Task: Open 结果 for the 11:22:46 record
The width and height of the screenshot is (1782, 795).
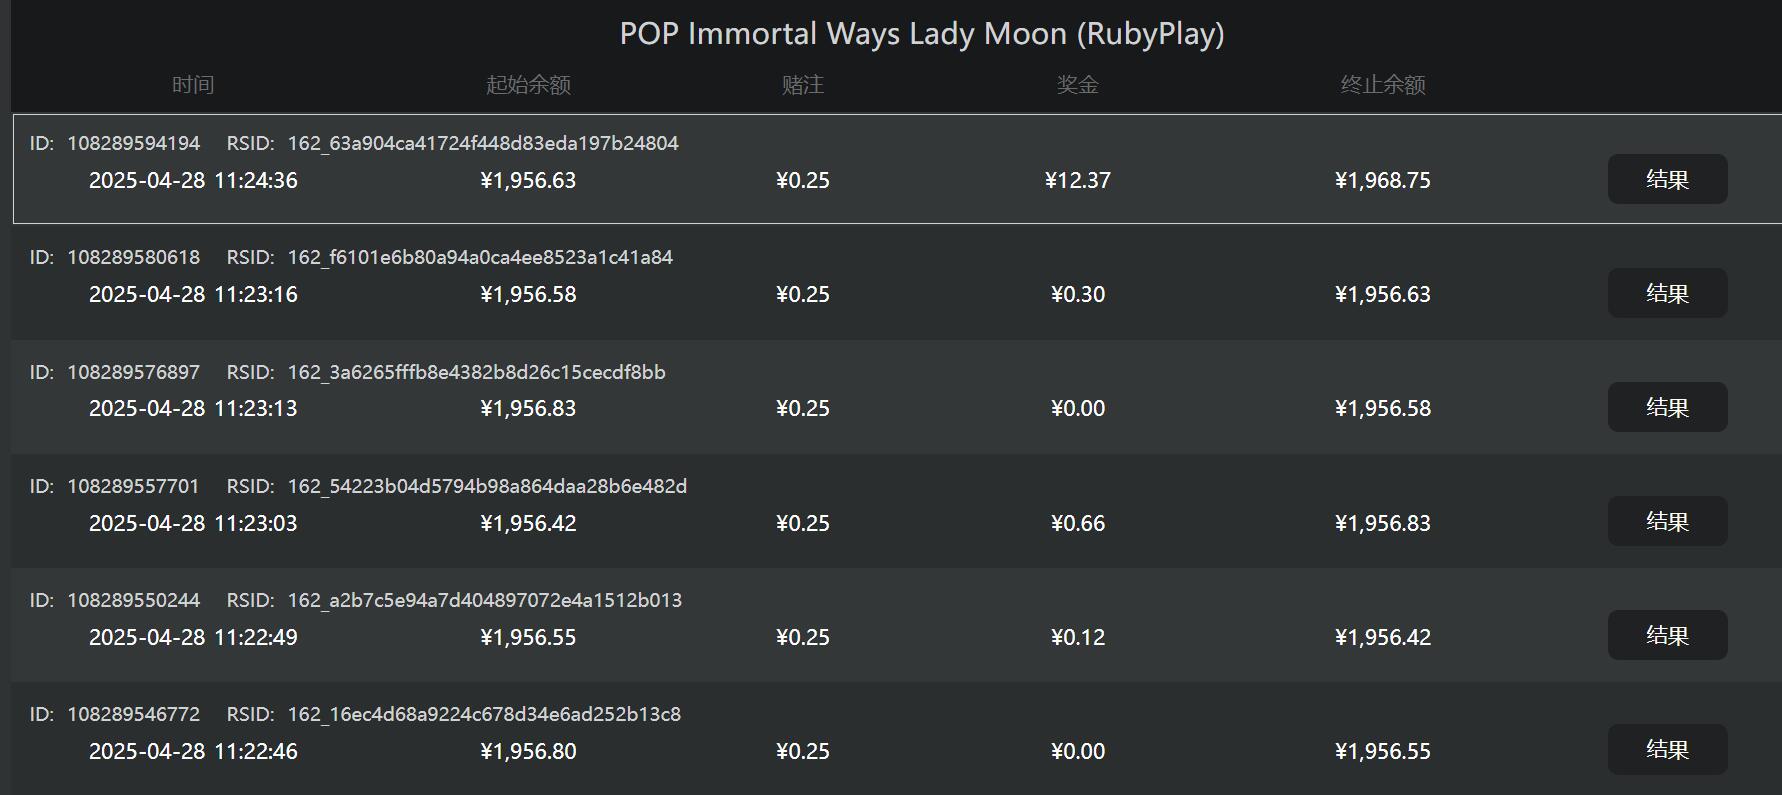Action: coord(1667,750)
